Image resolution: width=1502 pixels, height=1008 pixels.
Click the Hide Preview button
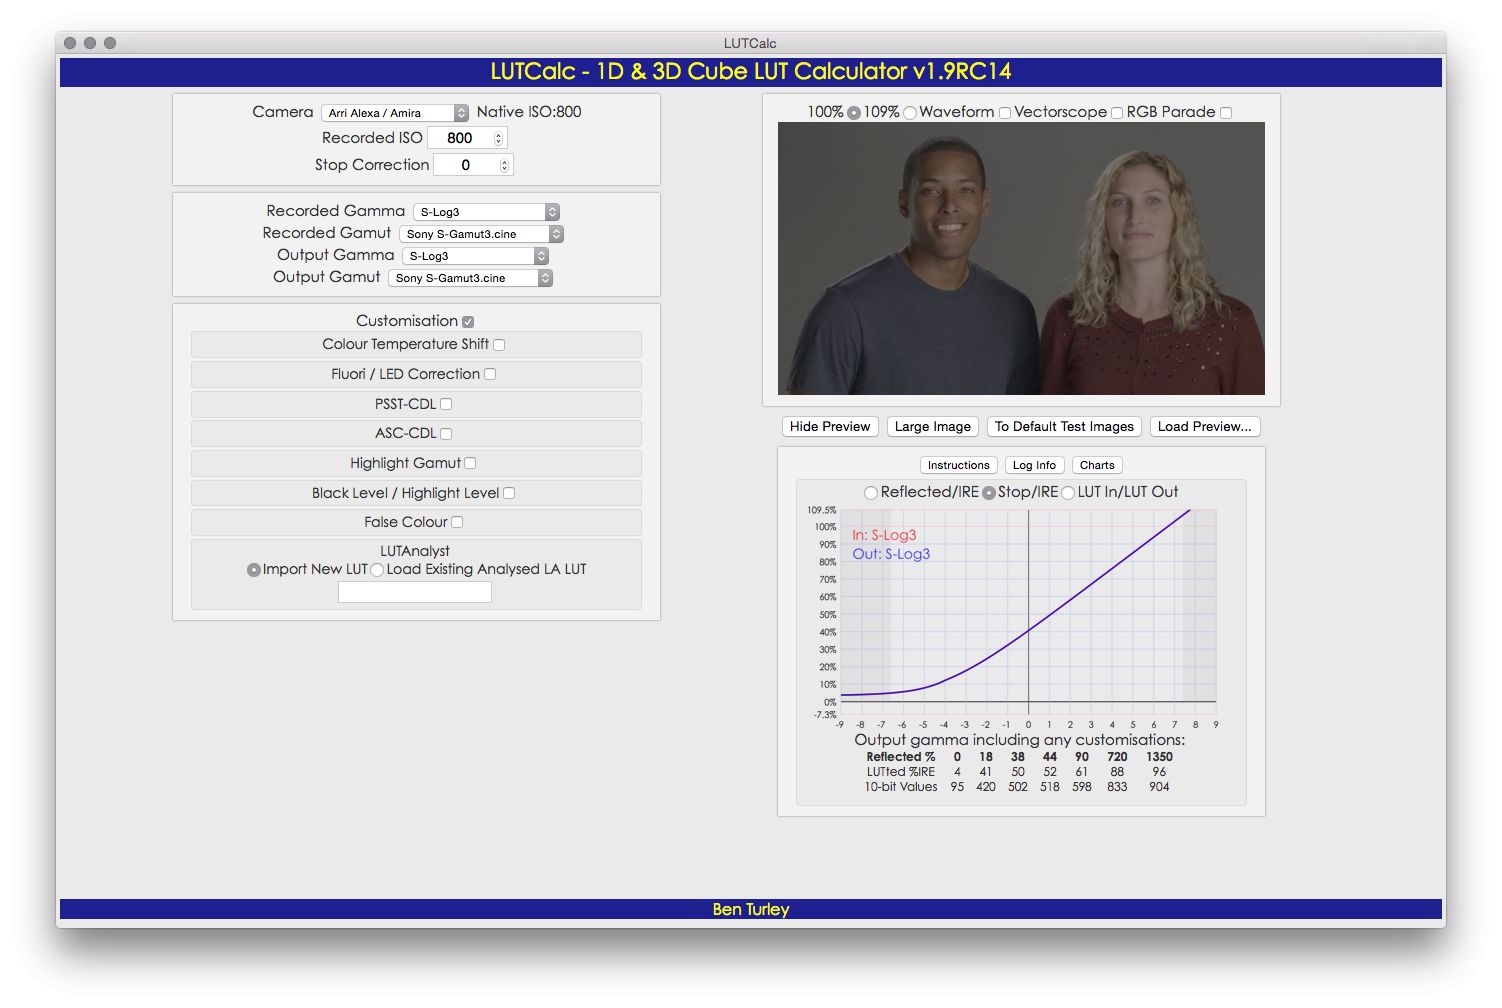coord(830,427)
